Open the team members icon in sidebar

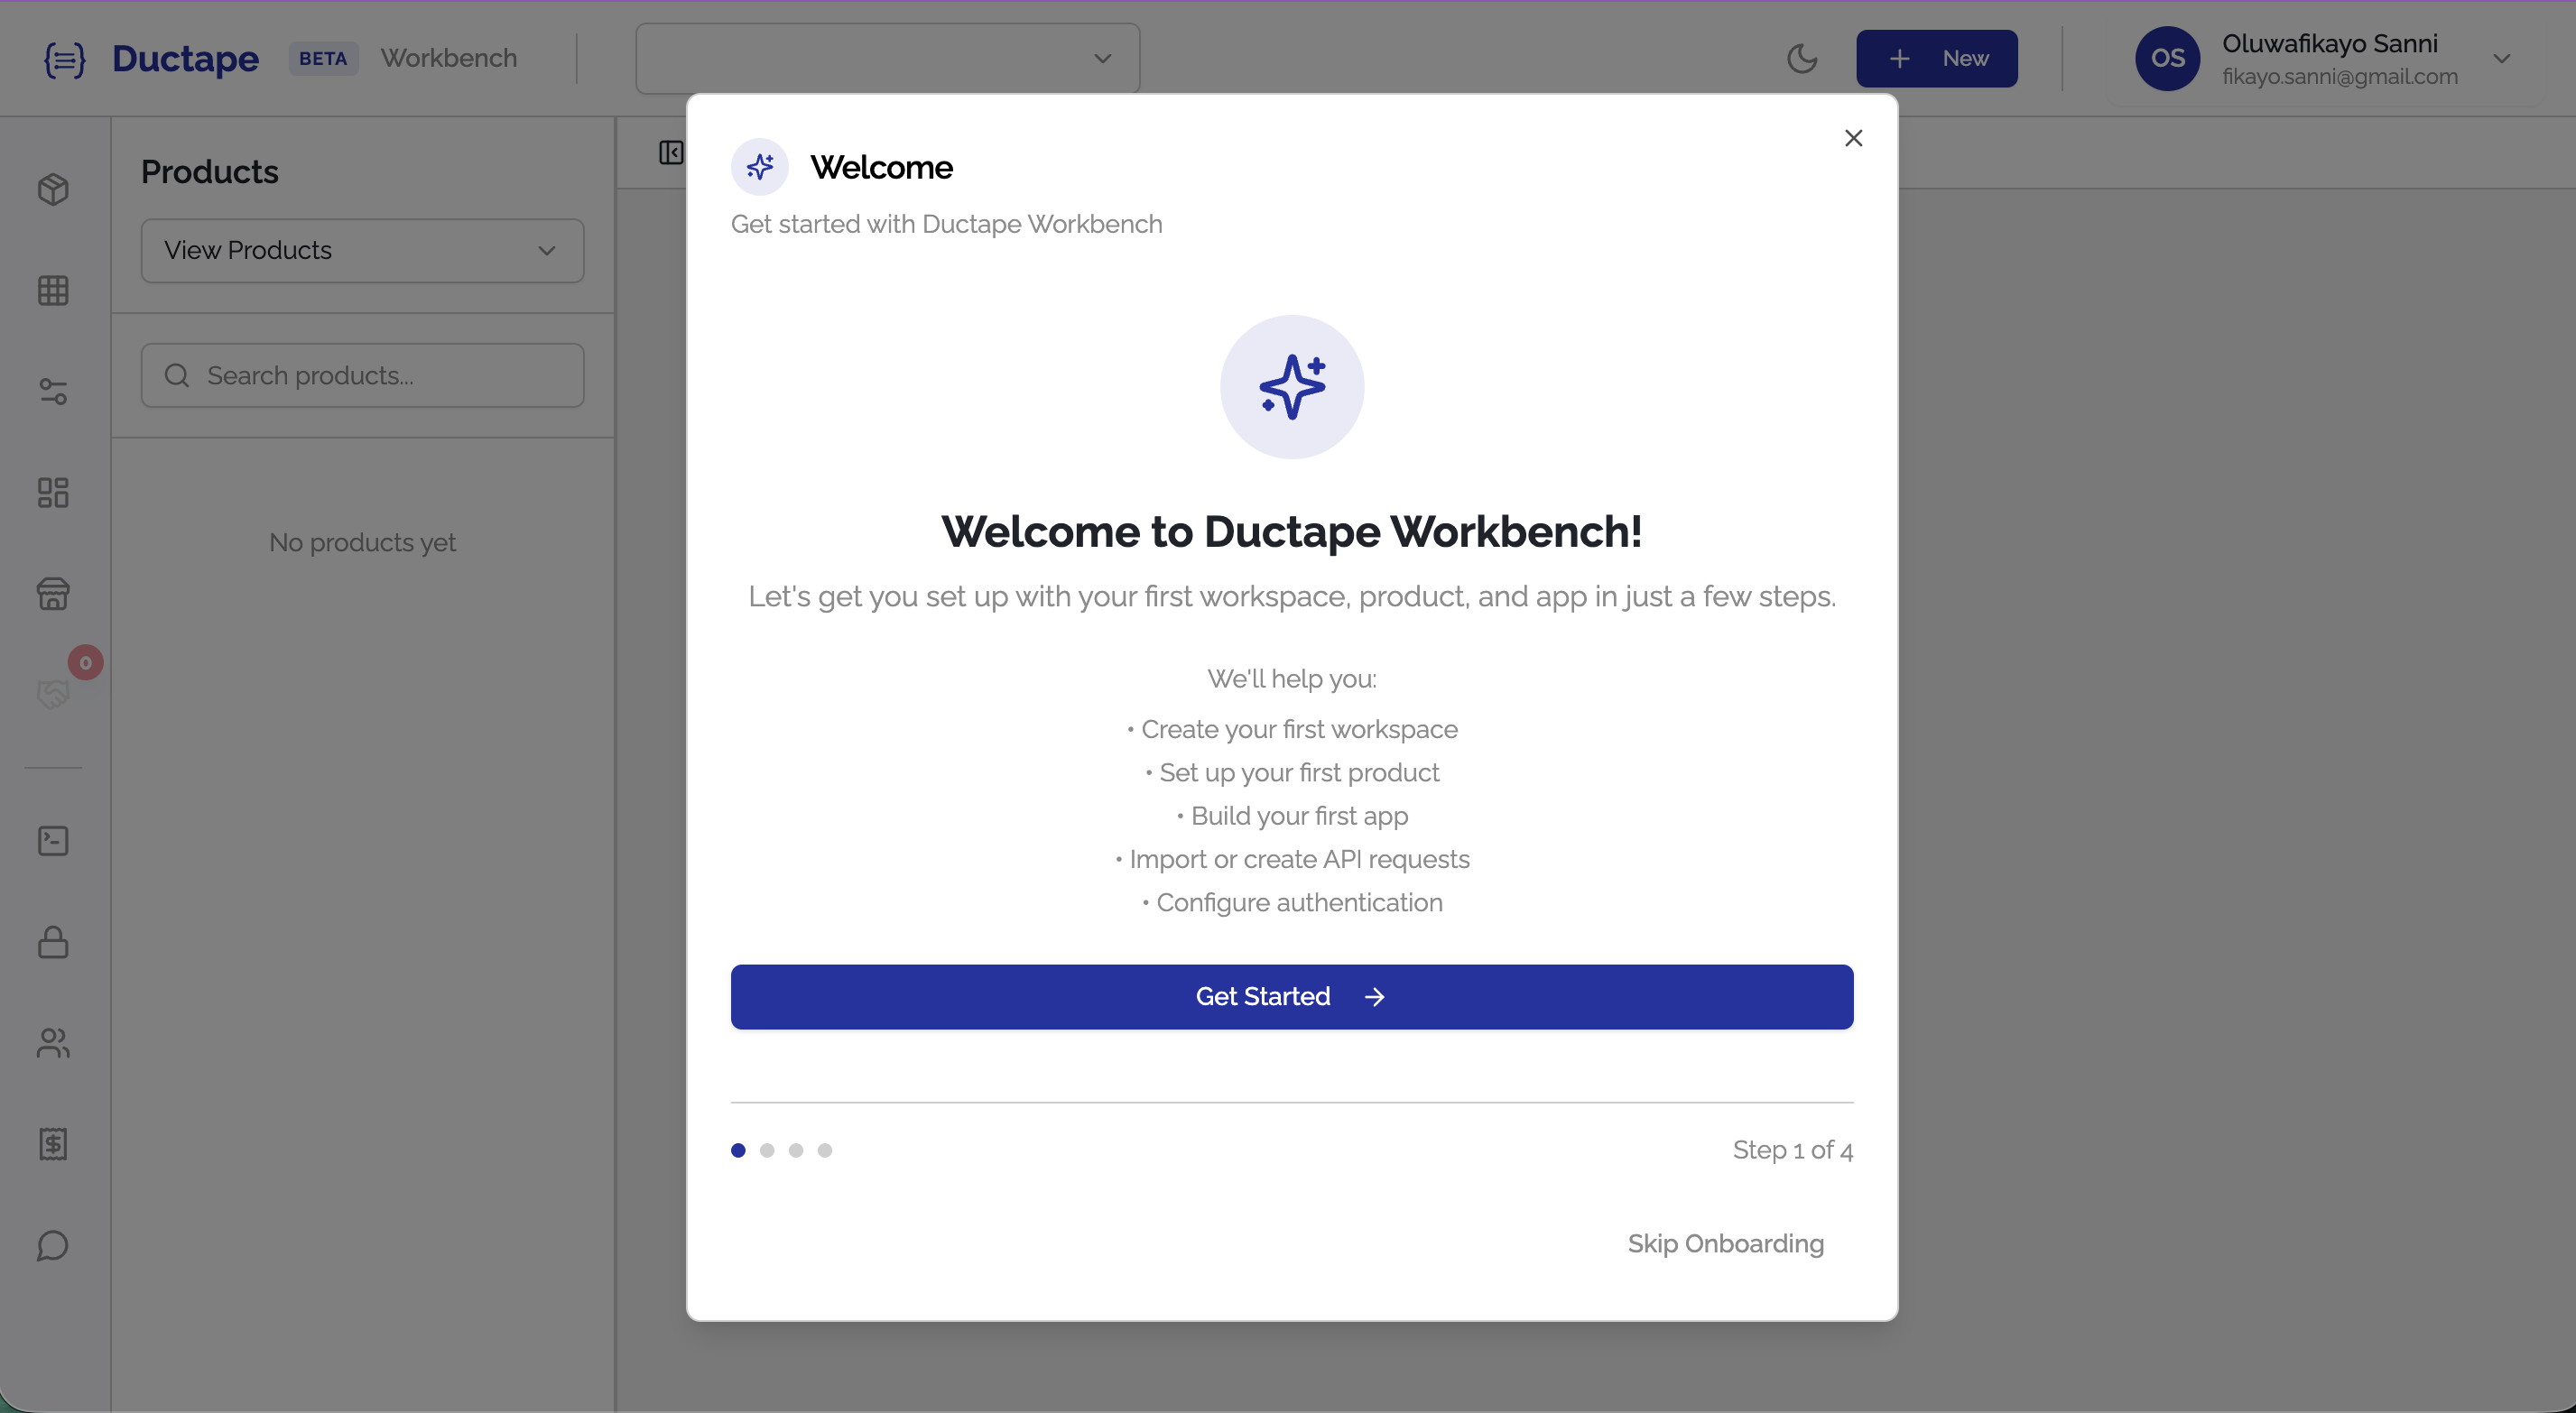pyautogui.click(x=54, y=1044)
